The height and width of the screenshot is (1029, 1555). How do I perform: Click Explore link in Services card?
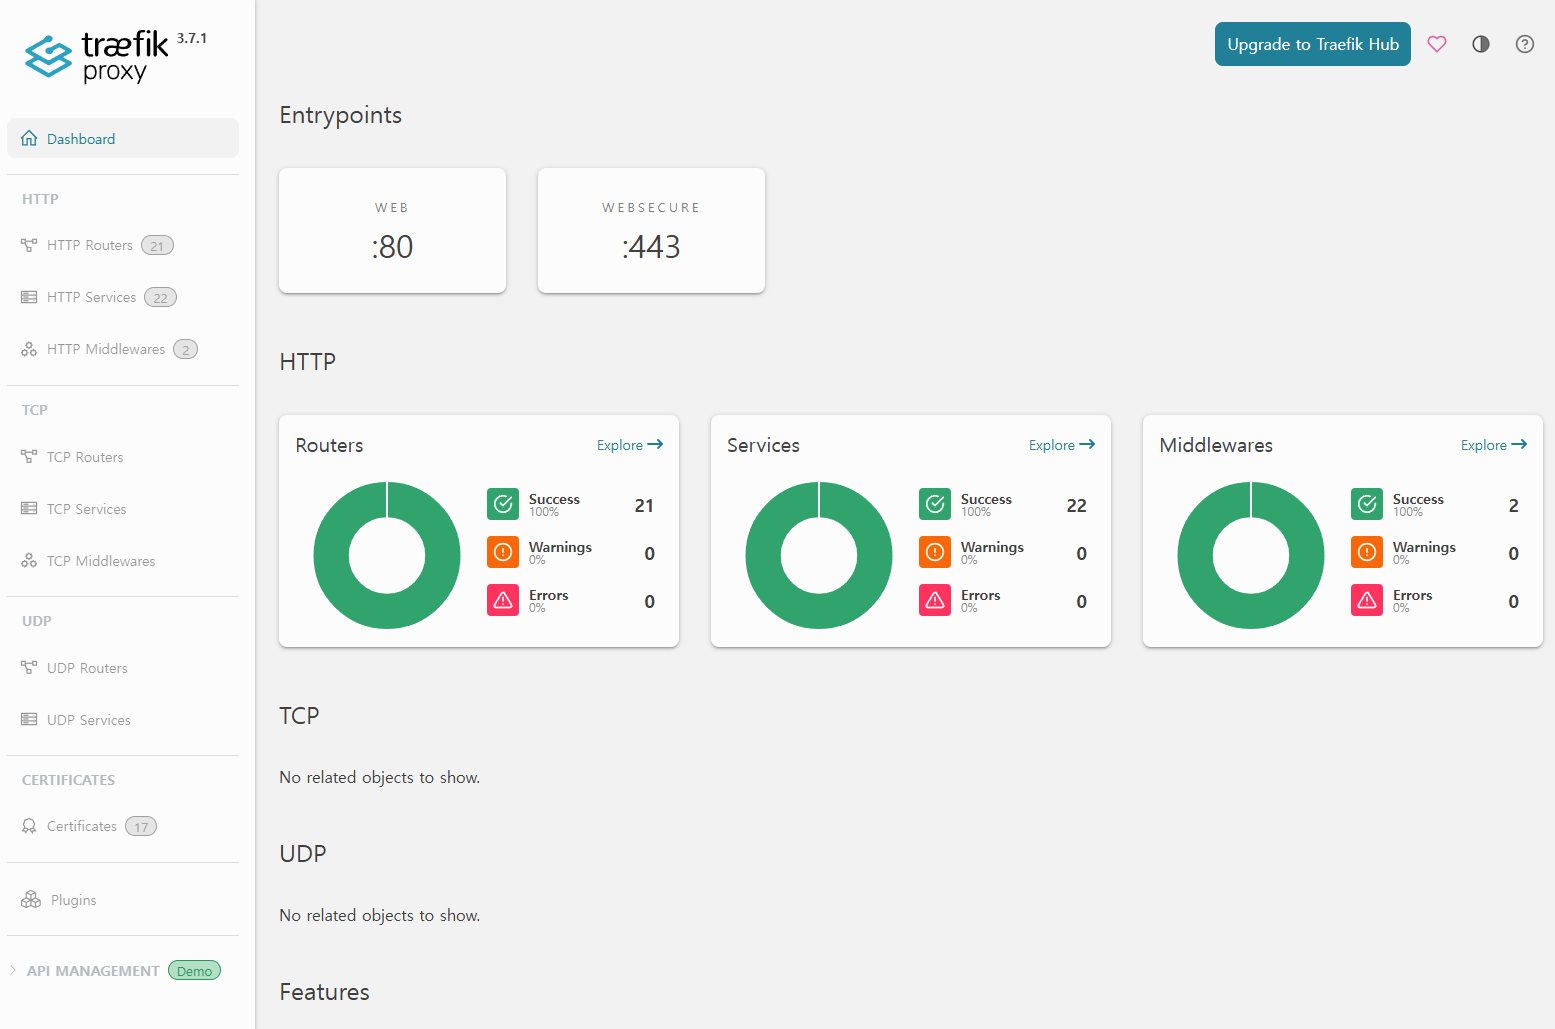(1062, 445)
